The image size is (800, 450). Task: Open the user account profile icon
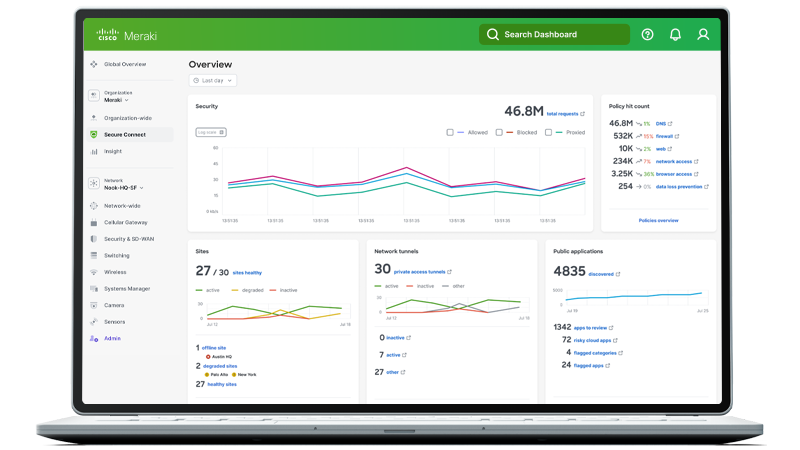coord(703,34)
